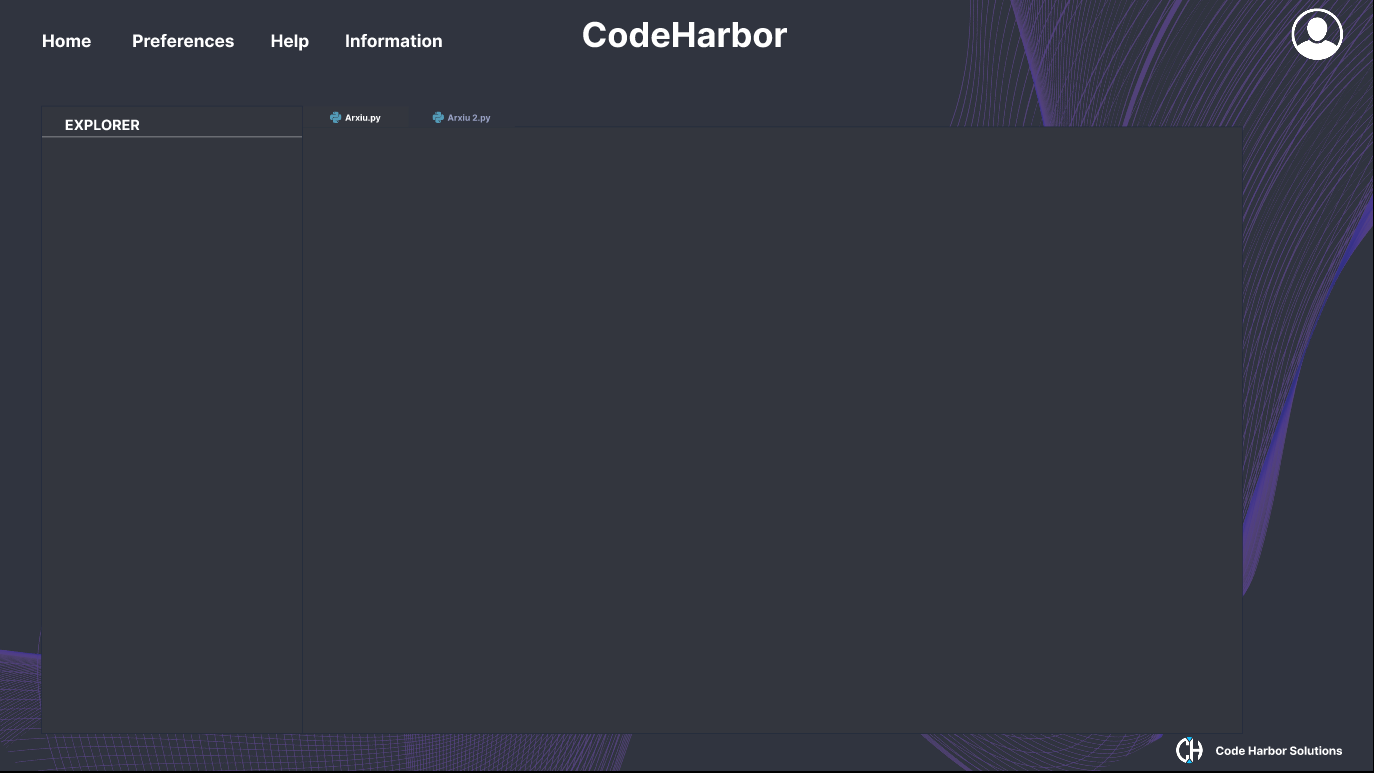Click the Python icon on Arxiu.py tab
1374x773 pixels.
click(336, 118)
